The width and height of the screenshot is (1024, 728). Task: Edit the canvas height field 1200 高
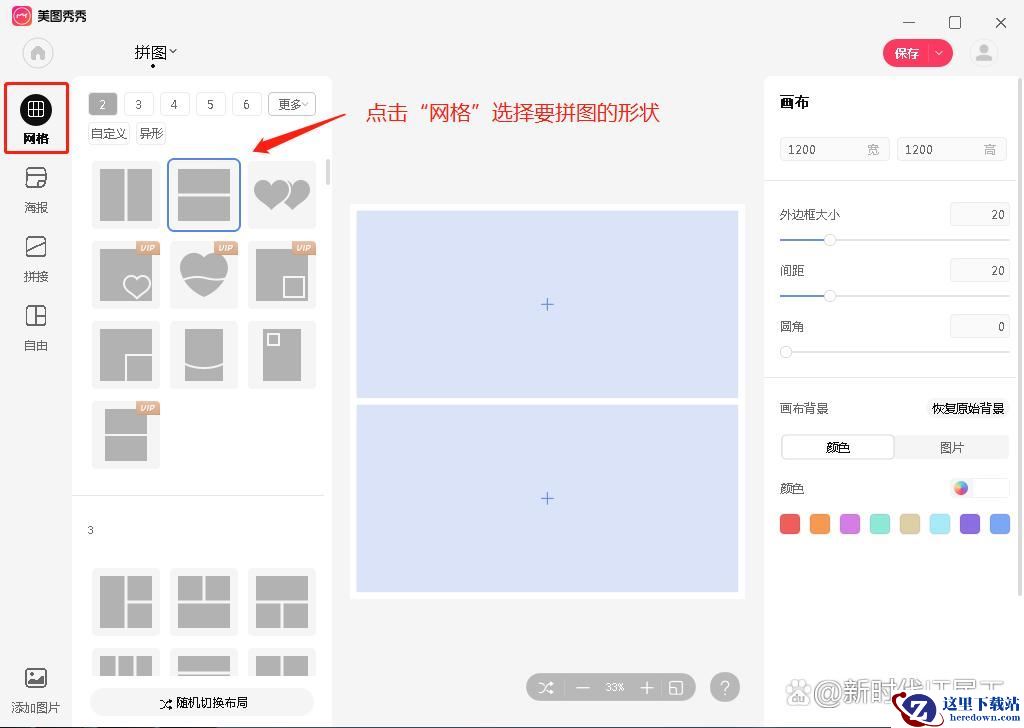[x=952, y=150]
